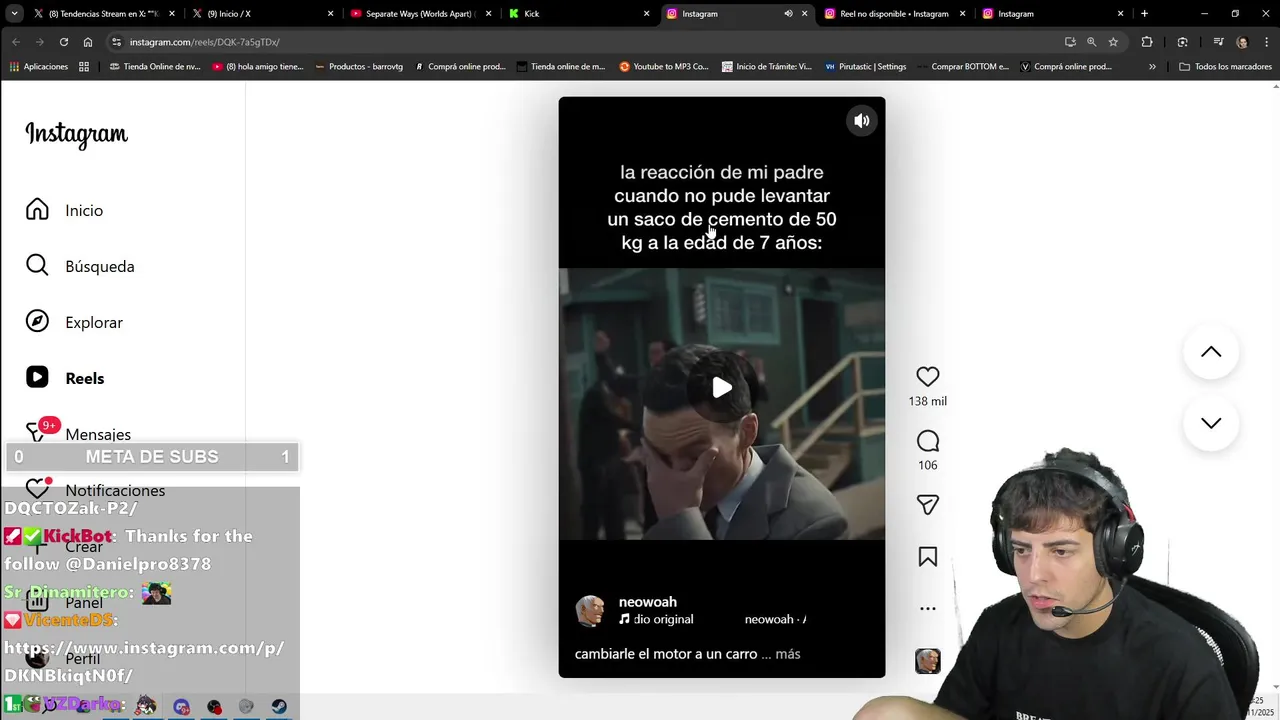View site information icon in address bar
Screen dimensions: 1280x720
116,42
